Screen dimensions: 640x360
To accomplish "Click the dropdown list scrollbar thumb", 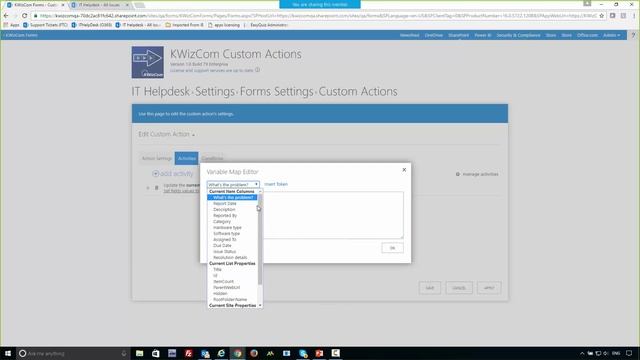I will click(260, 239).
